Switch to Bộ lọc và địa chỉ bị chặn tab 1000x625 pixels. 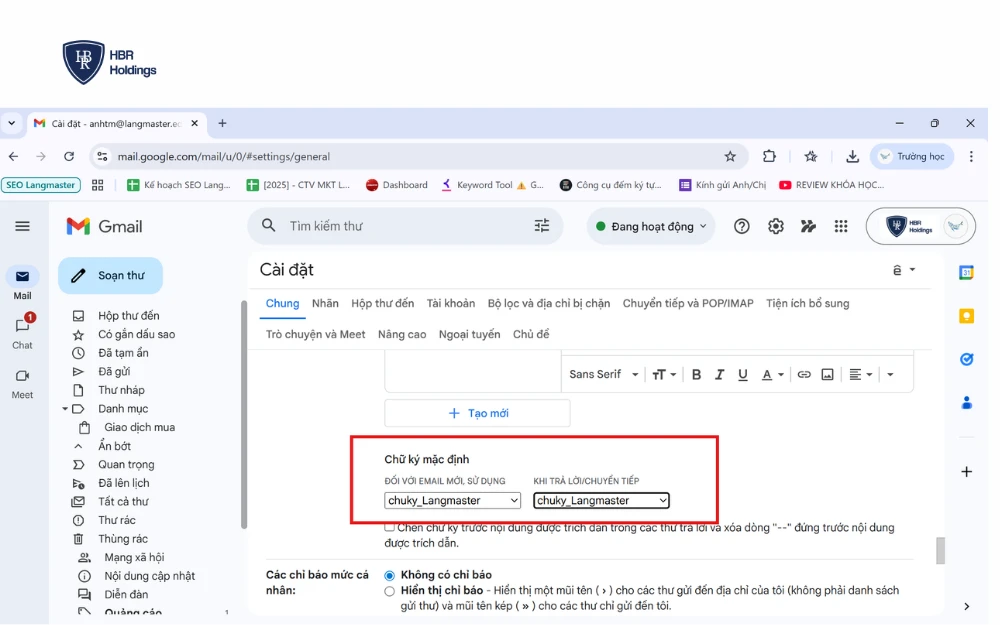(548, 304)
